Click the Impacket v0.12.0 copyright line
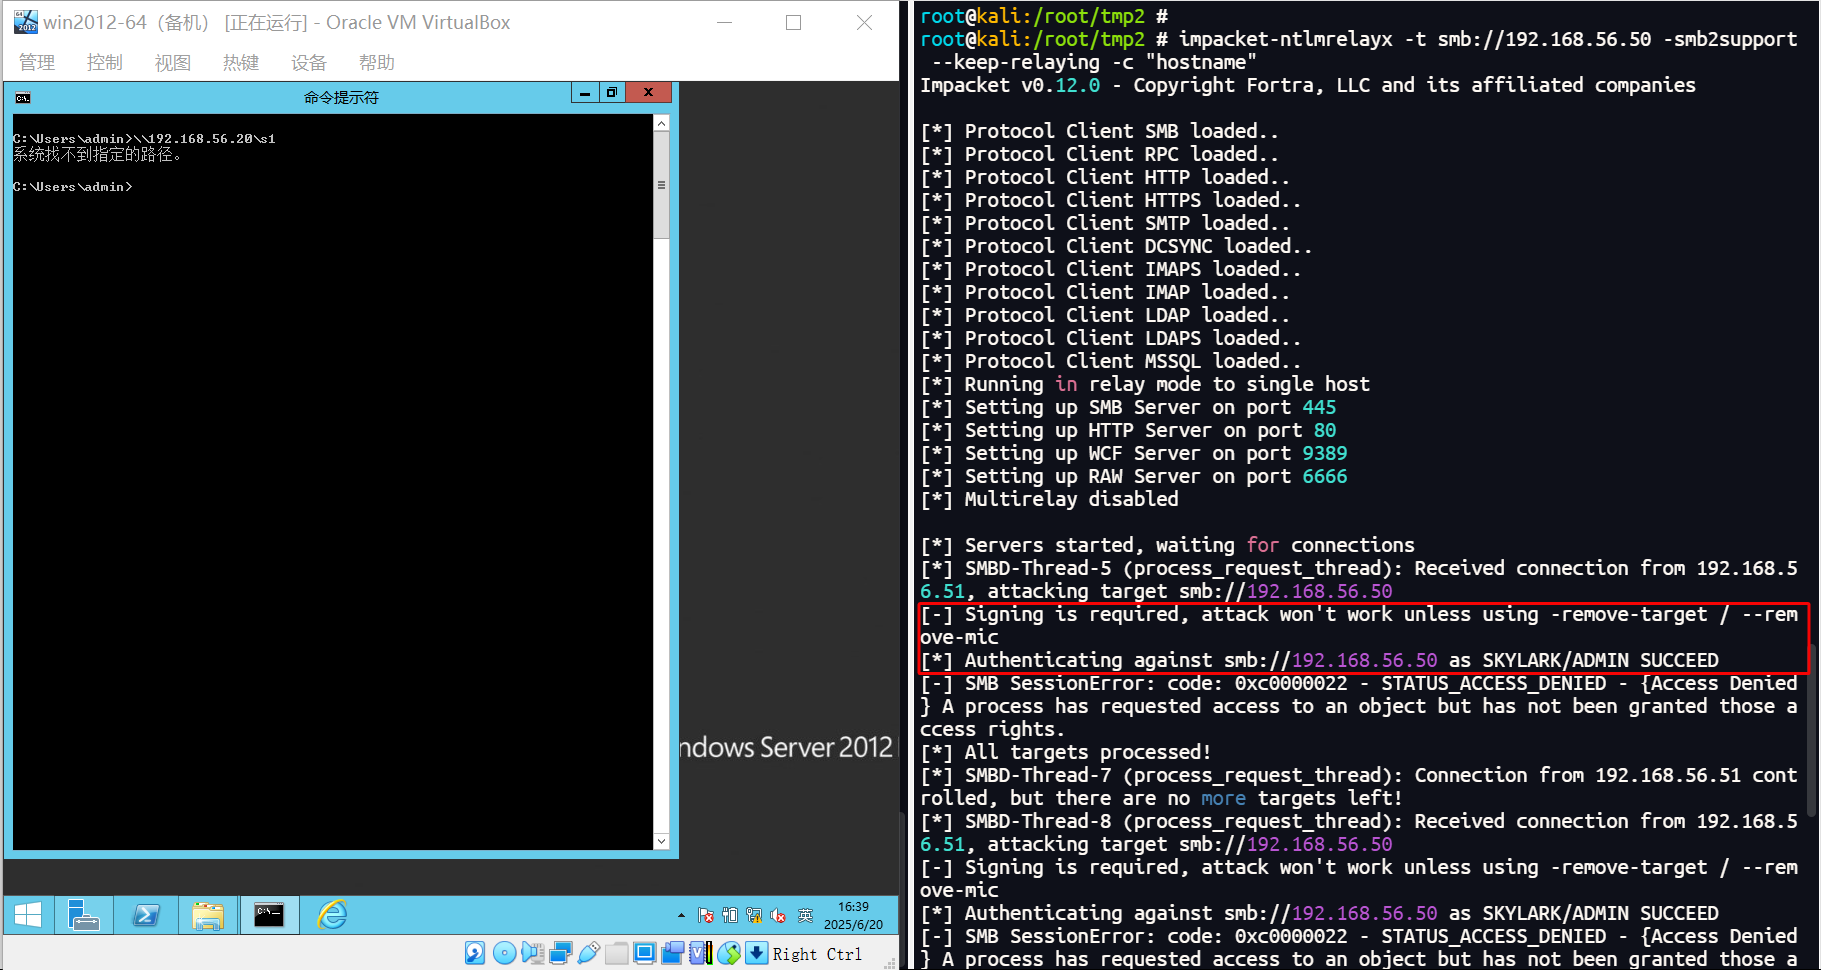 pyautogui.click(x=1308, y=85)
